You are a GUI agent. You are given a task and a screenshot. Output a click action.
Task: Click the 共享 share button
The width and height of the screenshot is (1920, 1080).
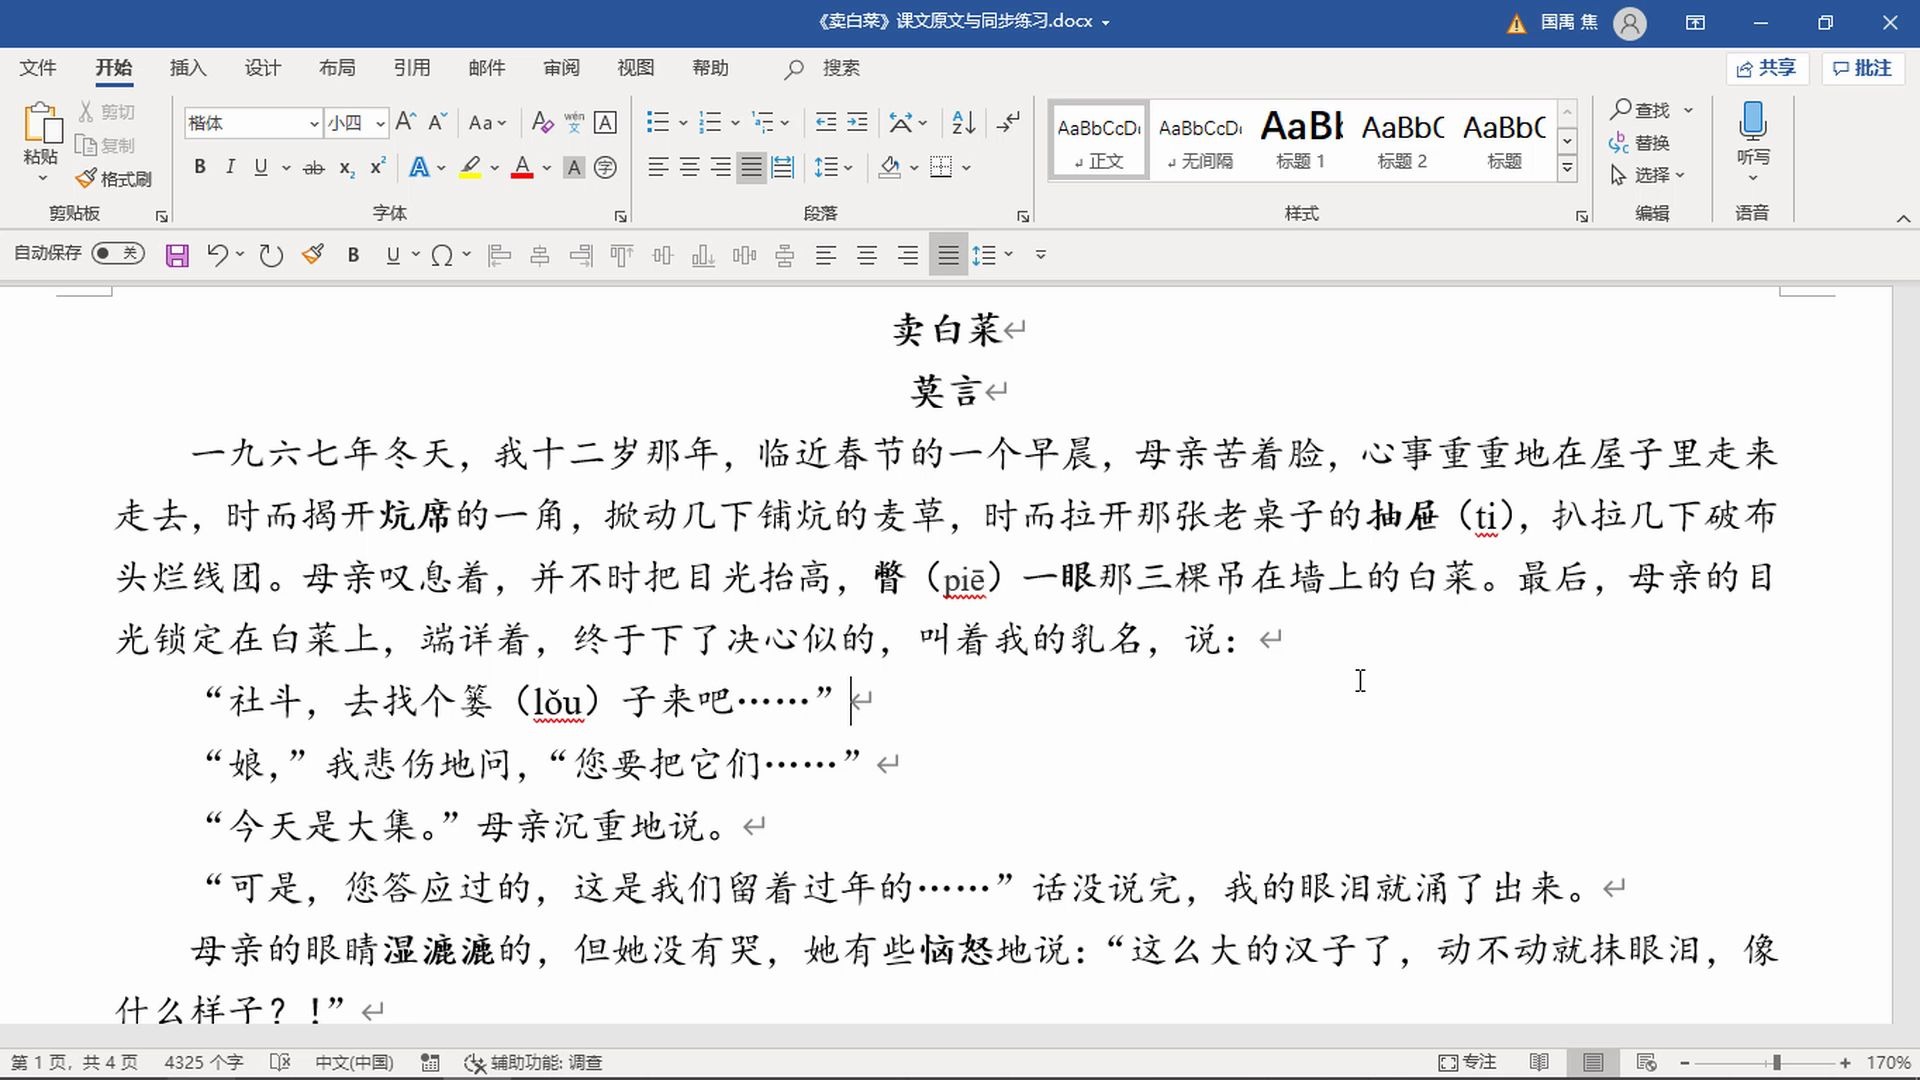pos(1767,68)
